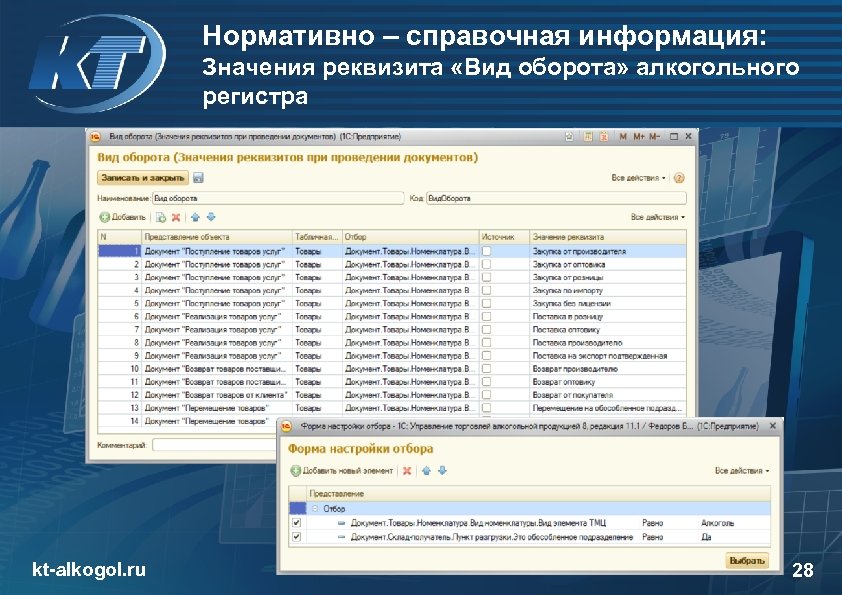Toggle Источник checkbox for Поставка оптовику
Image resolution: width=842 pixels, height=595 pixels.
486,329
